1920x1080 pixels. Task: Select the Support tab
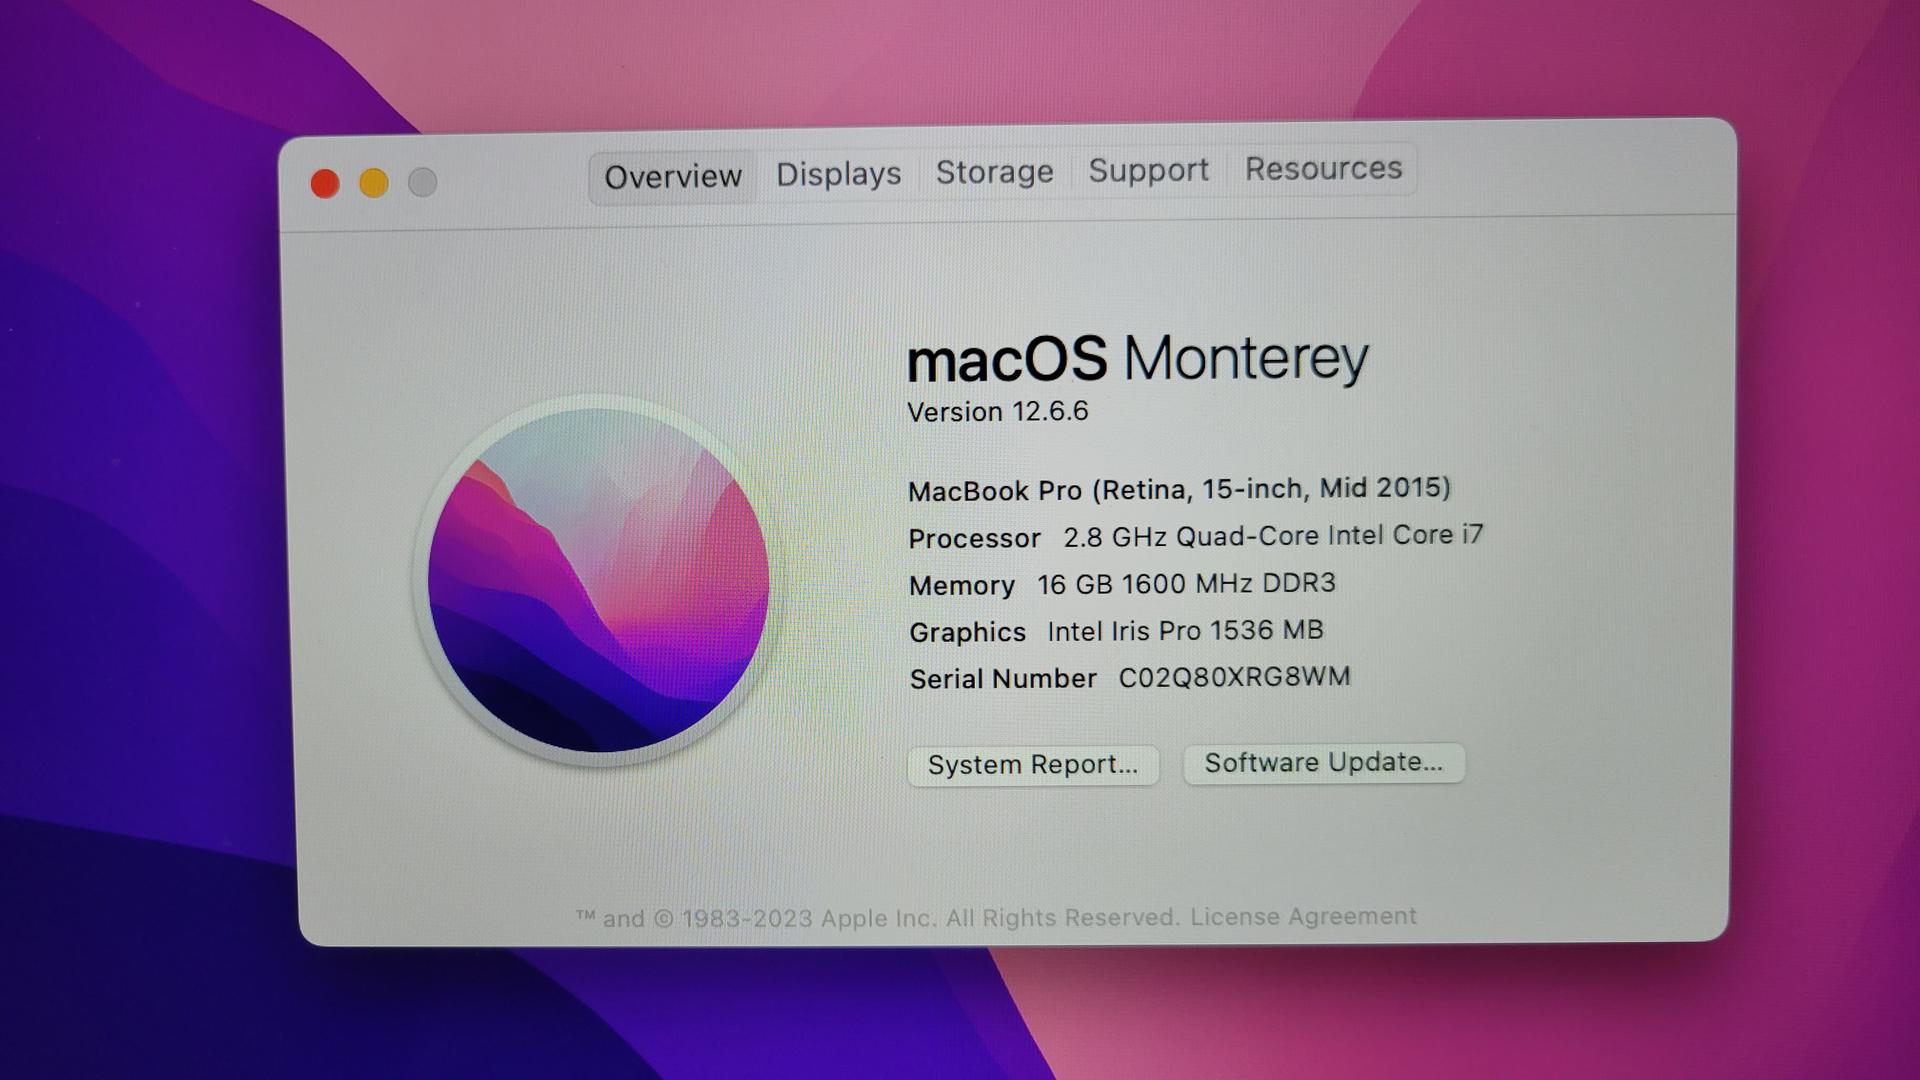coord(1148,170)
